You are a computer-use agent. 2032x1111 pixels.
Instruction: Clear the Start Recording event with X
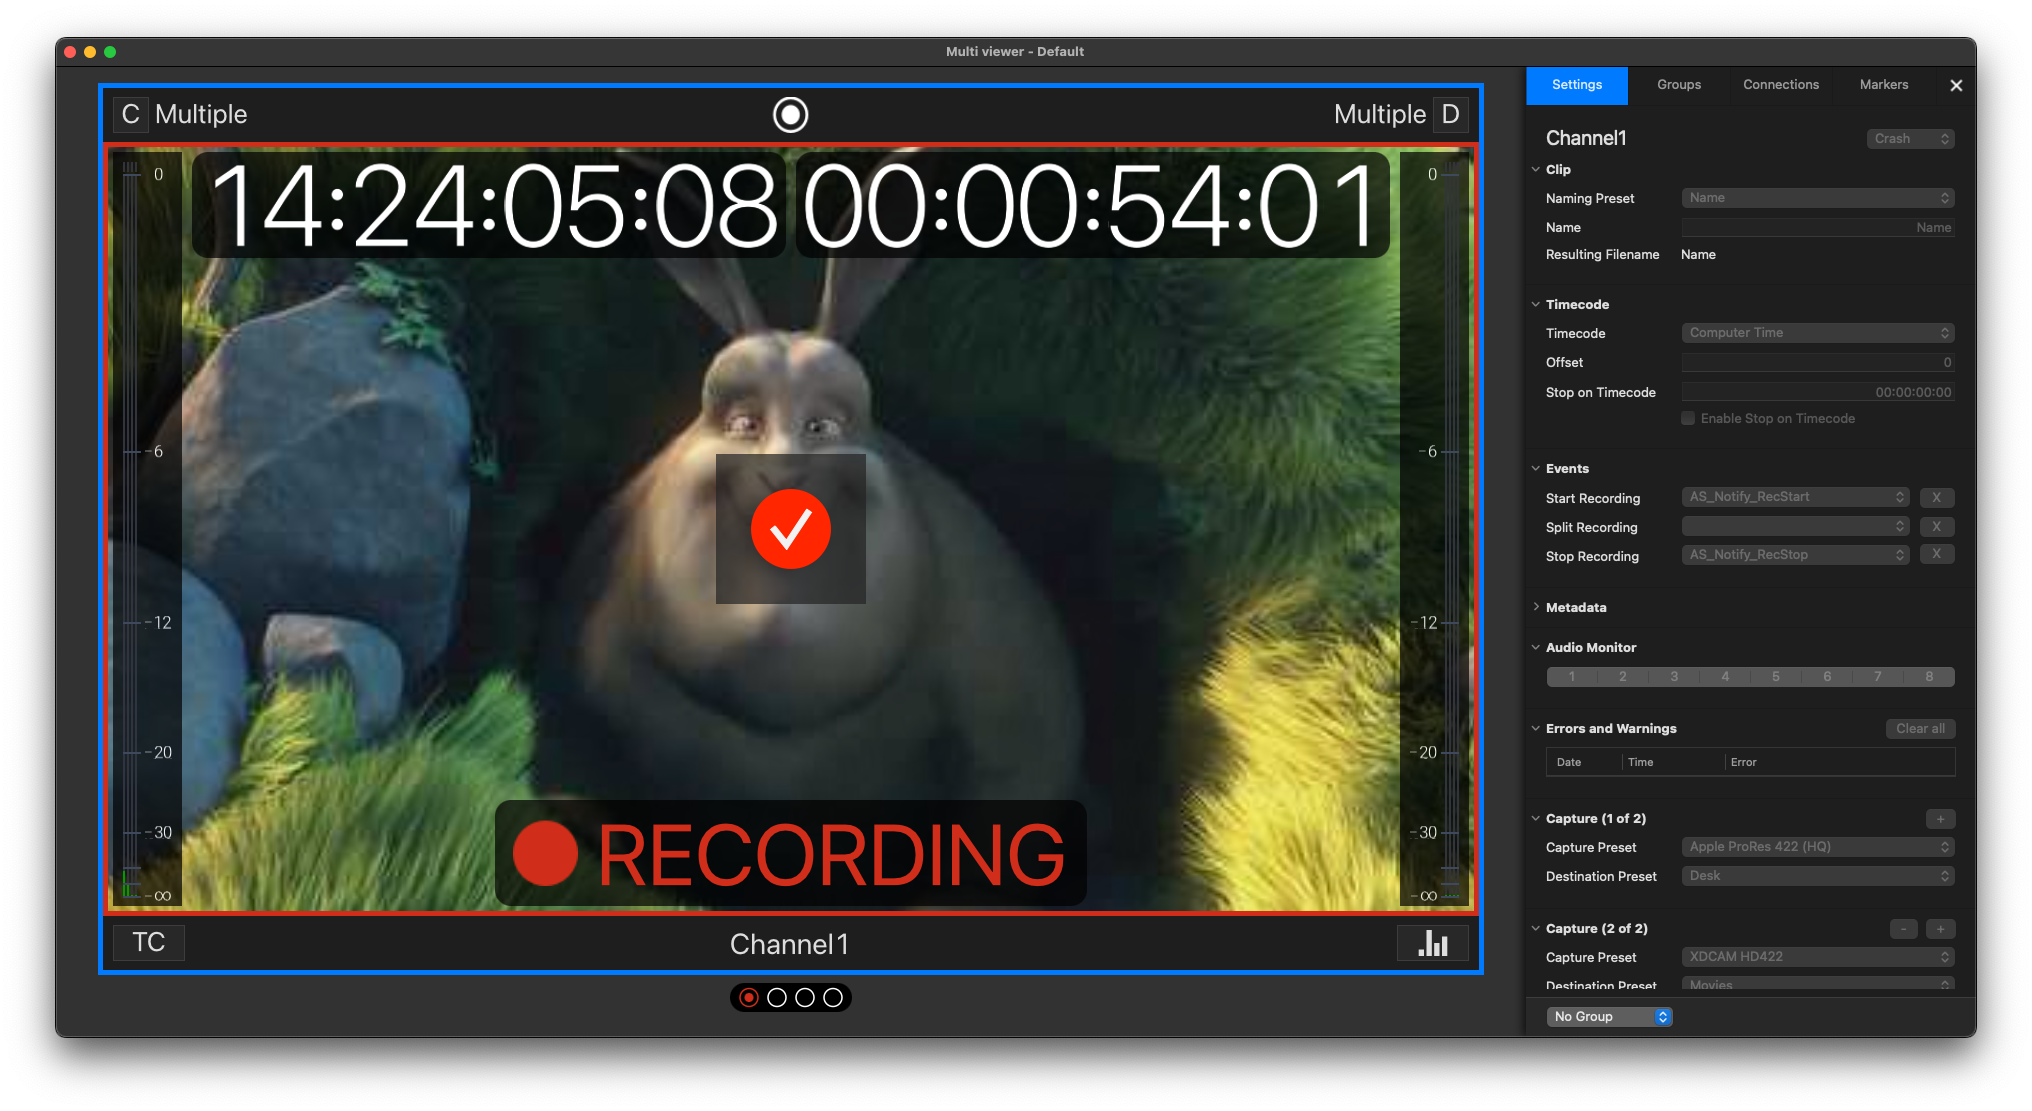click(x=1937, y=497)
